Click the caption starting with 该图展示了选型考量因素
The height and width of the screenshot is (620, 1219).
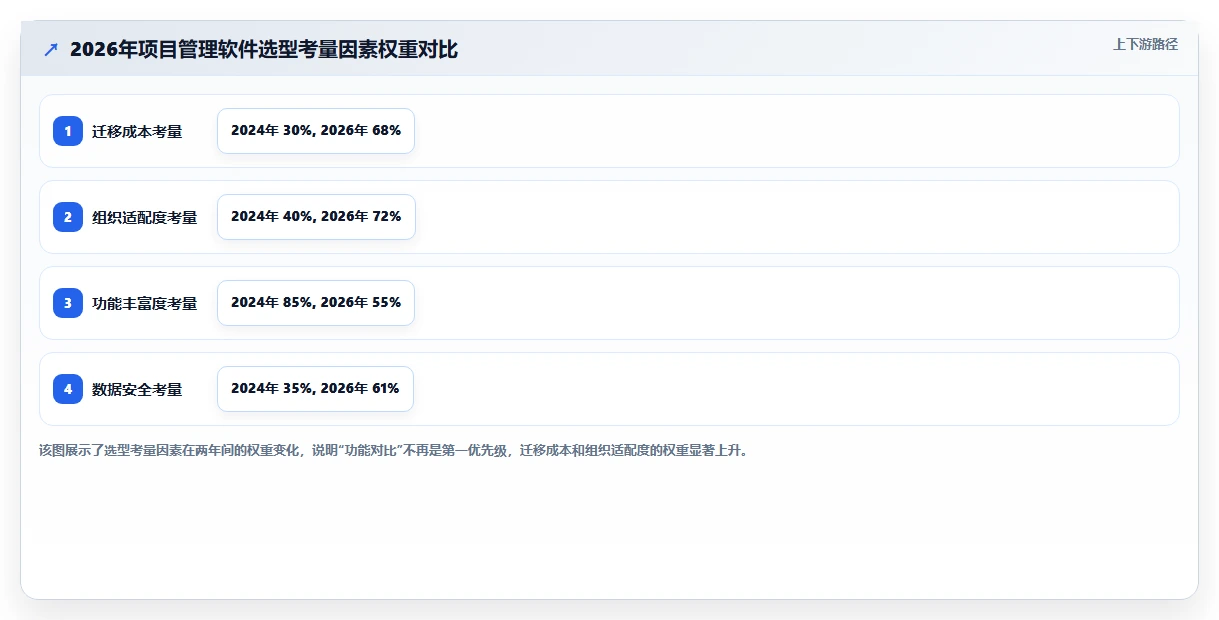(393, 450)
